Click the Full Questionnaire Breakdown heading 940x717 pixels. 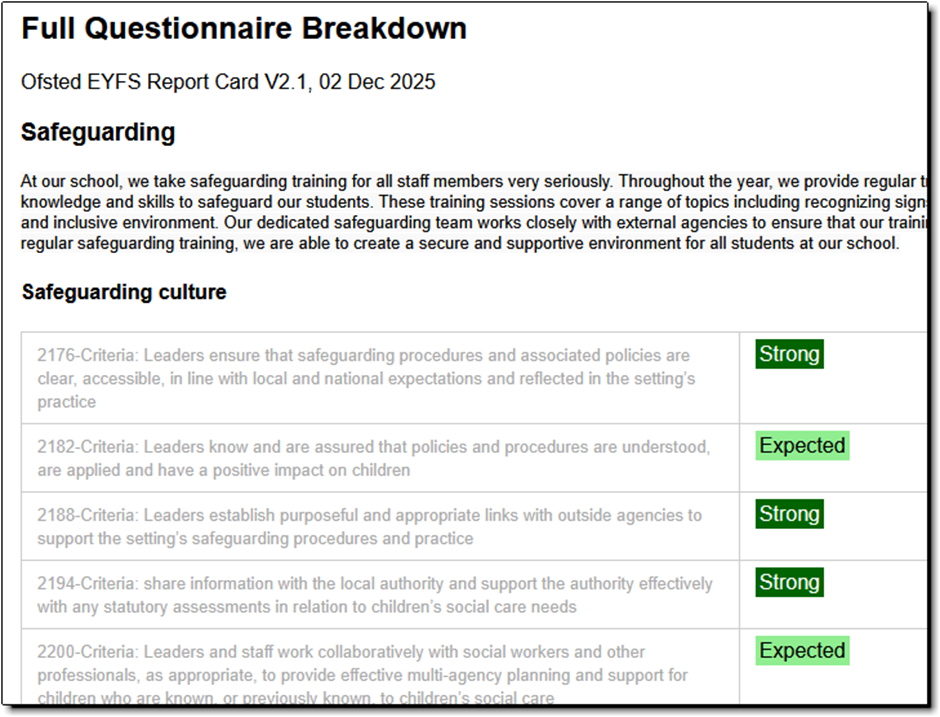click(244, 29)
